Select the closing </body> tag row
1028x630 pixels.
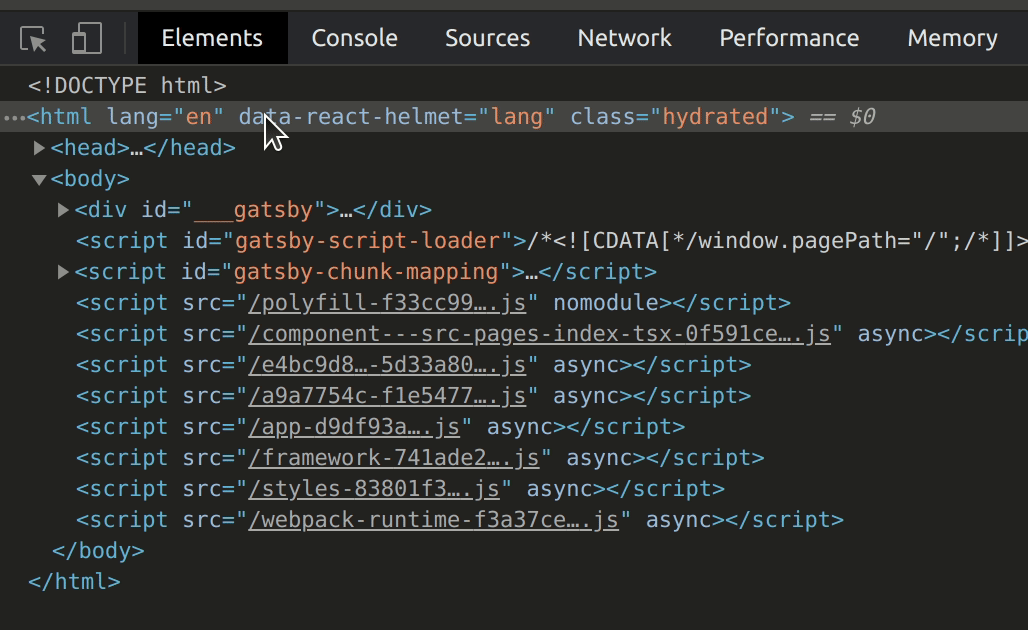coord(98,551)
